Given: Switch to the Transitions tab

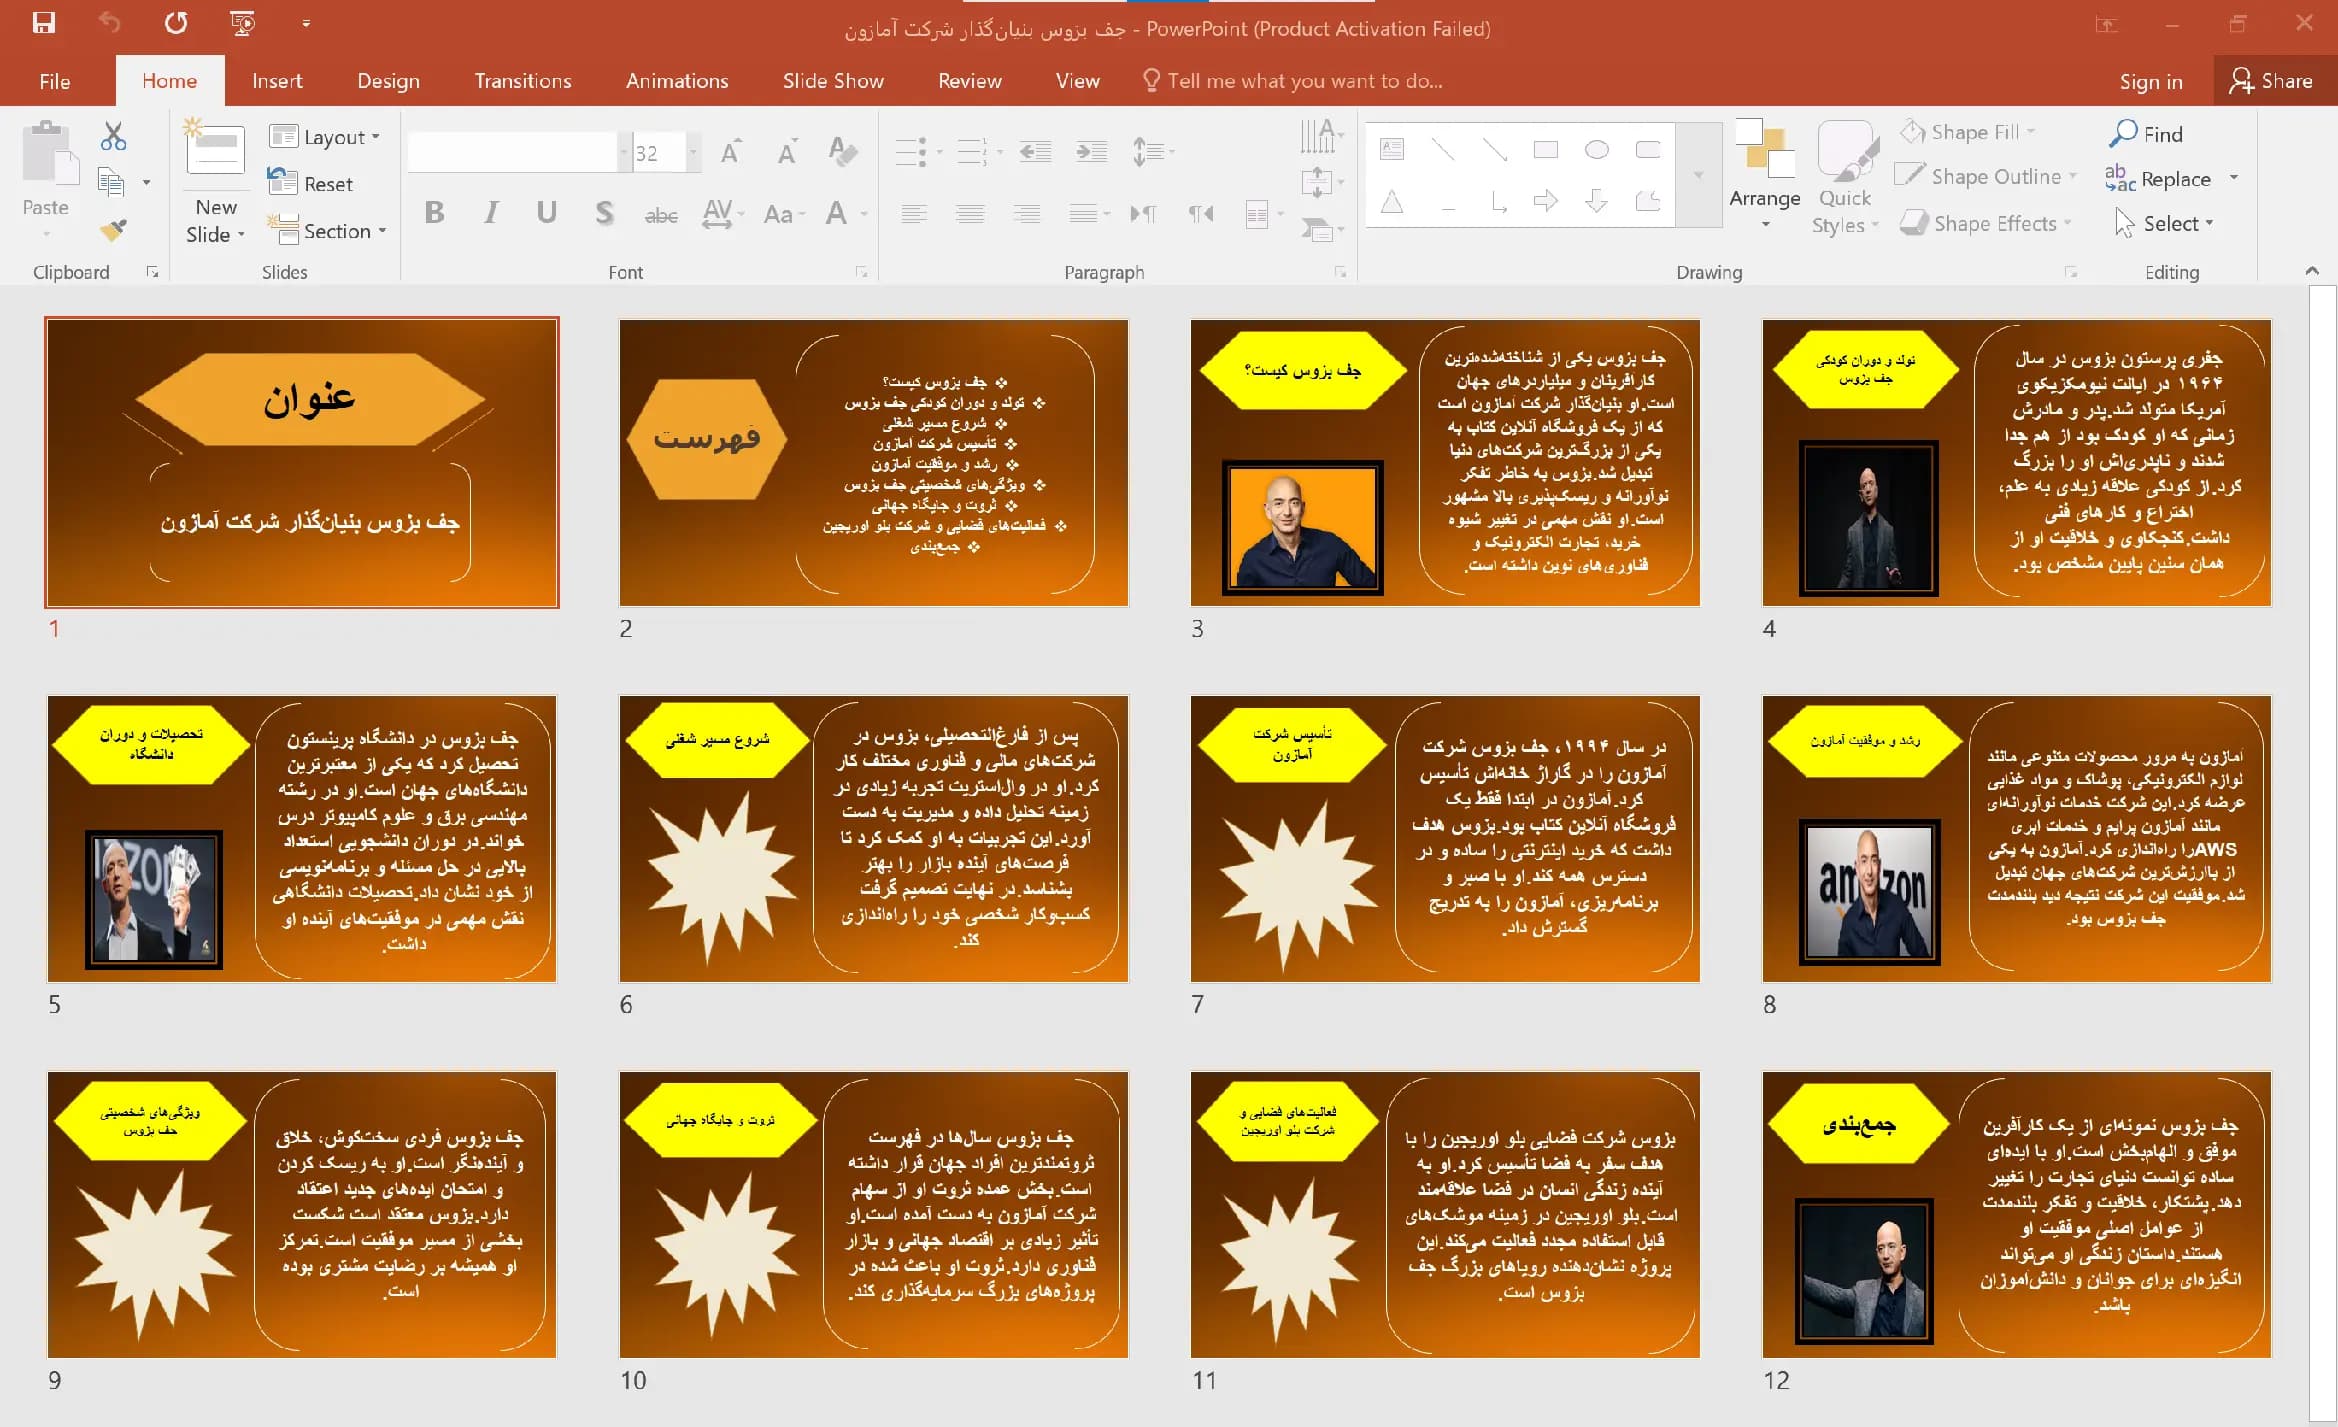Looking at the screenshot, I should [523, 81].
